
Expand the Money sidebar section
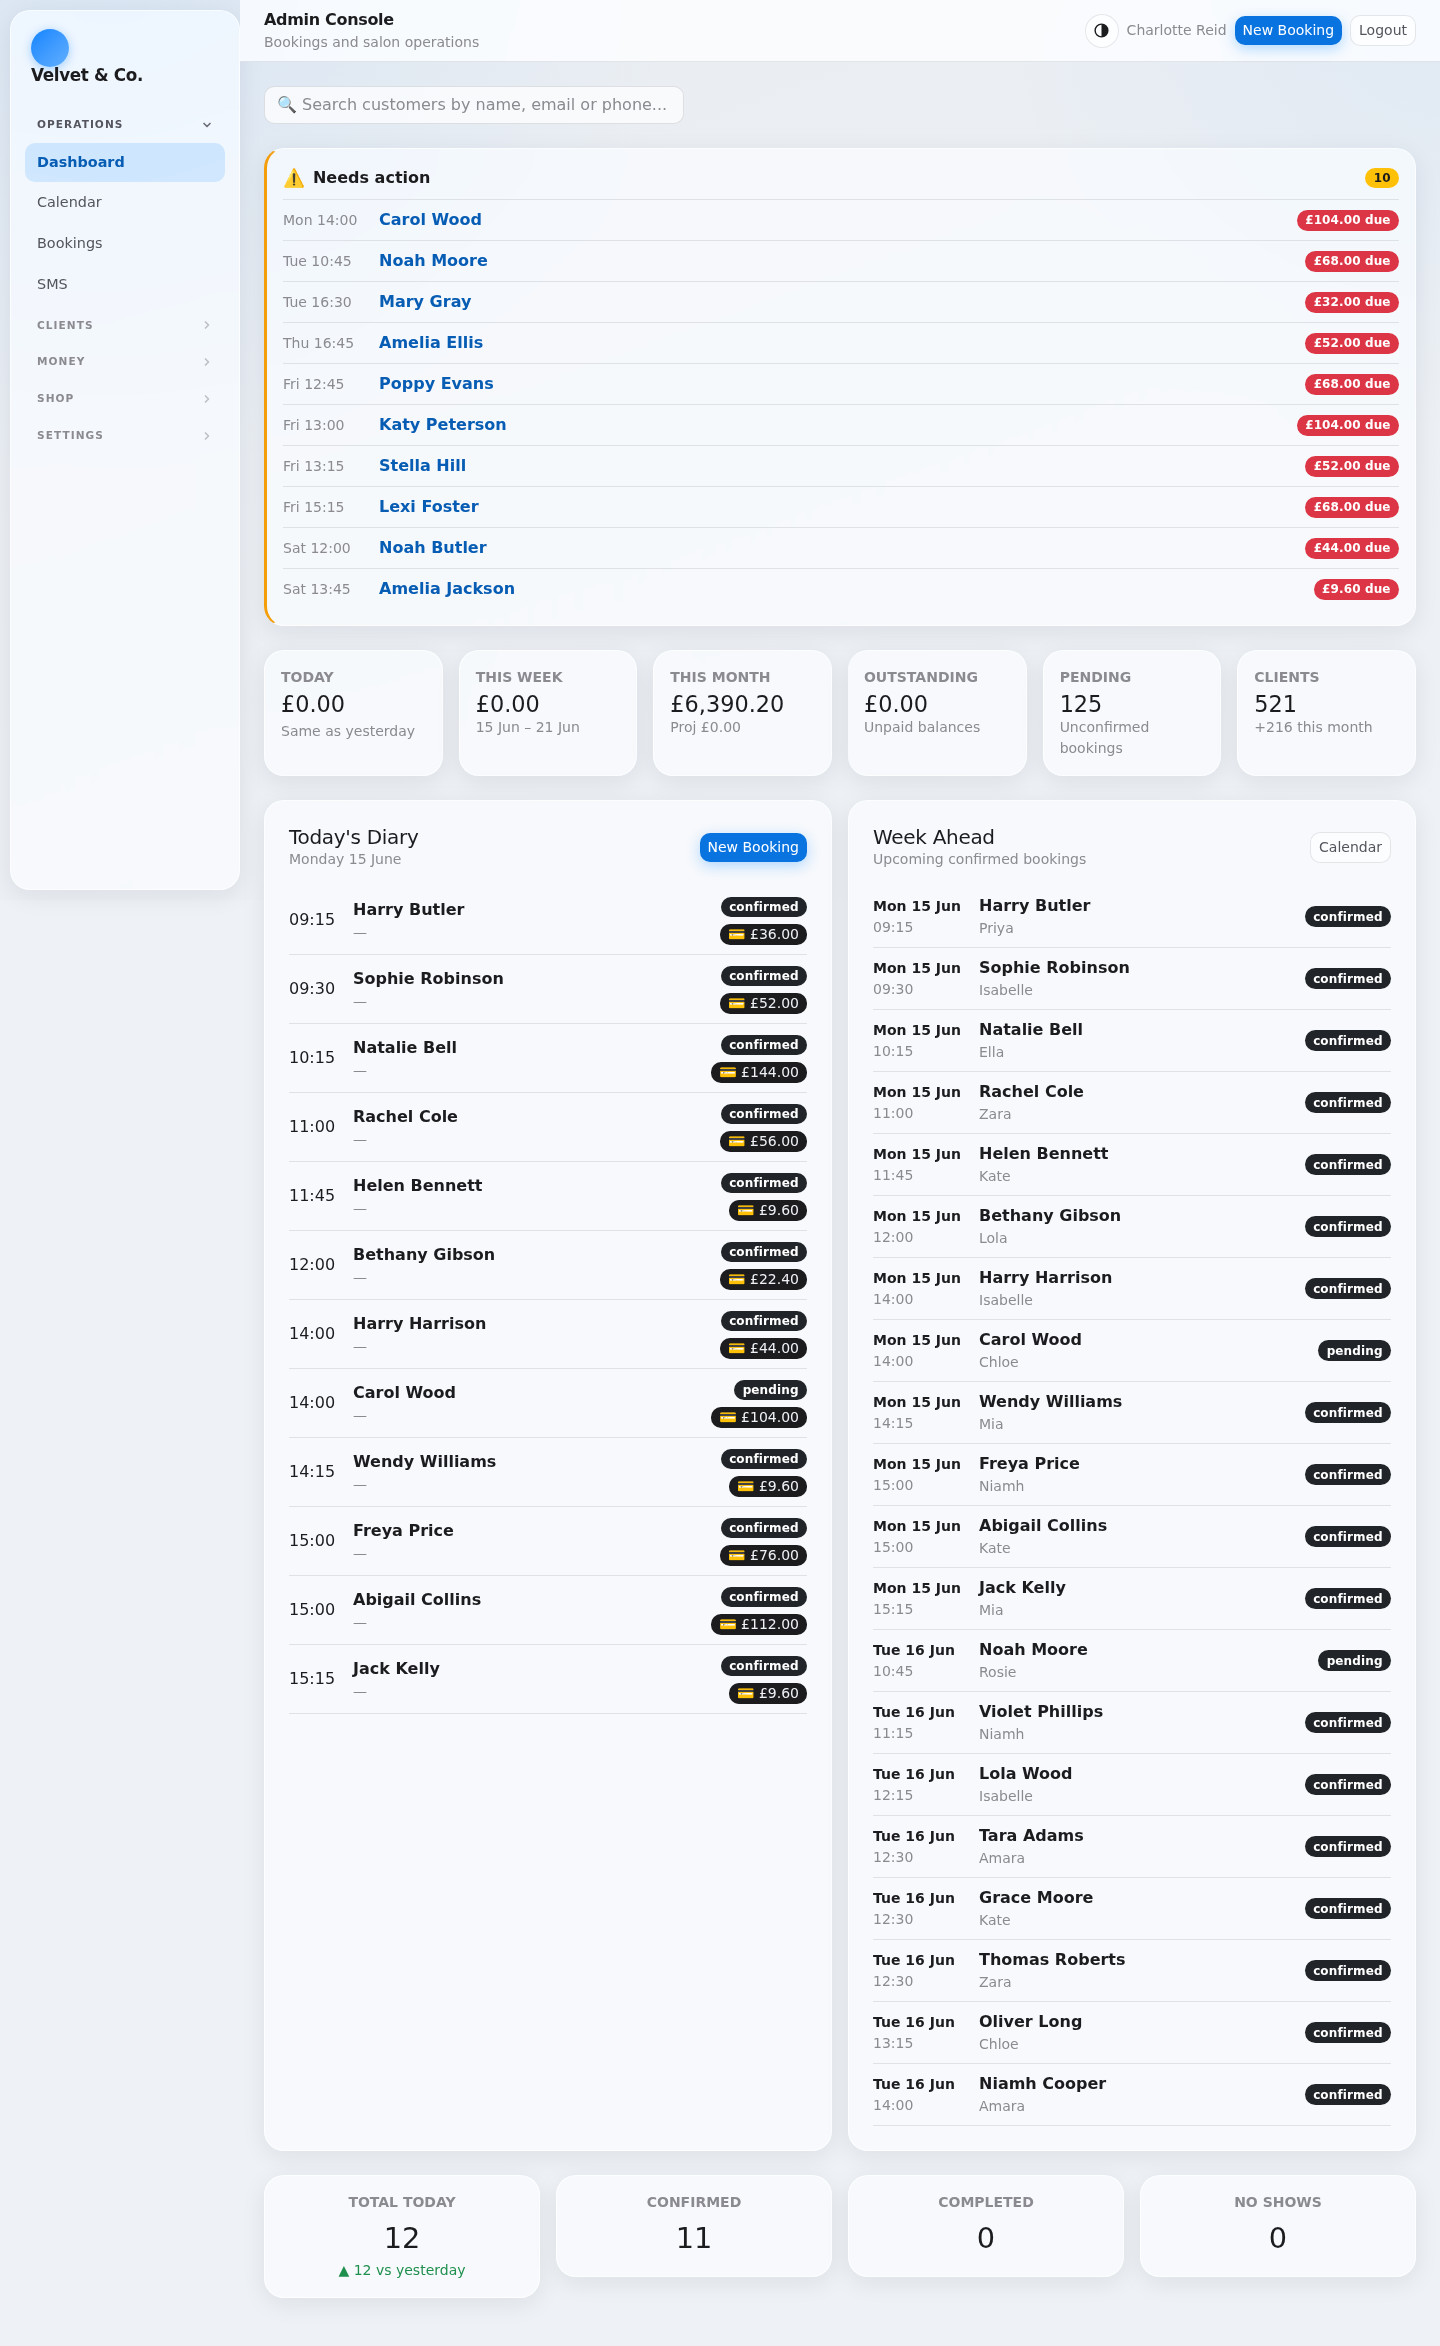125,361
